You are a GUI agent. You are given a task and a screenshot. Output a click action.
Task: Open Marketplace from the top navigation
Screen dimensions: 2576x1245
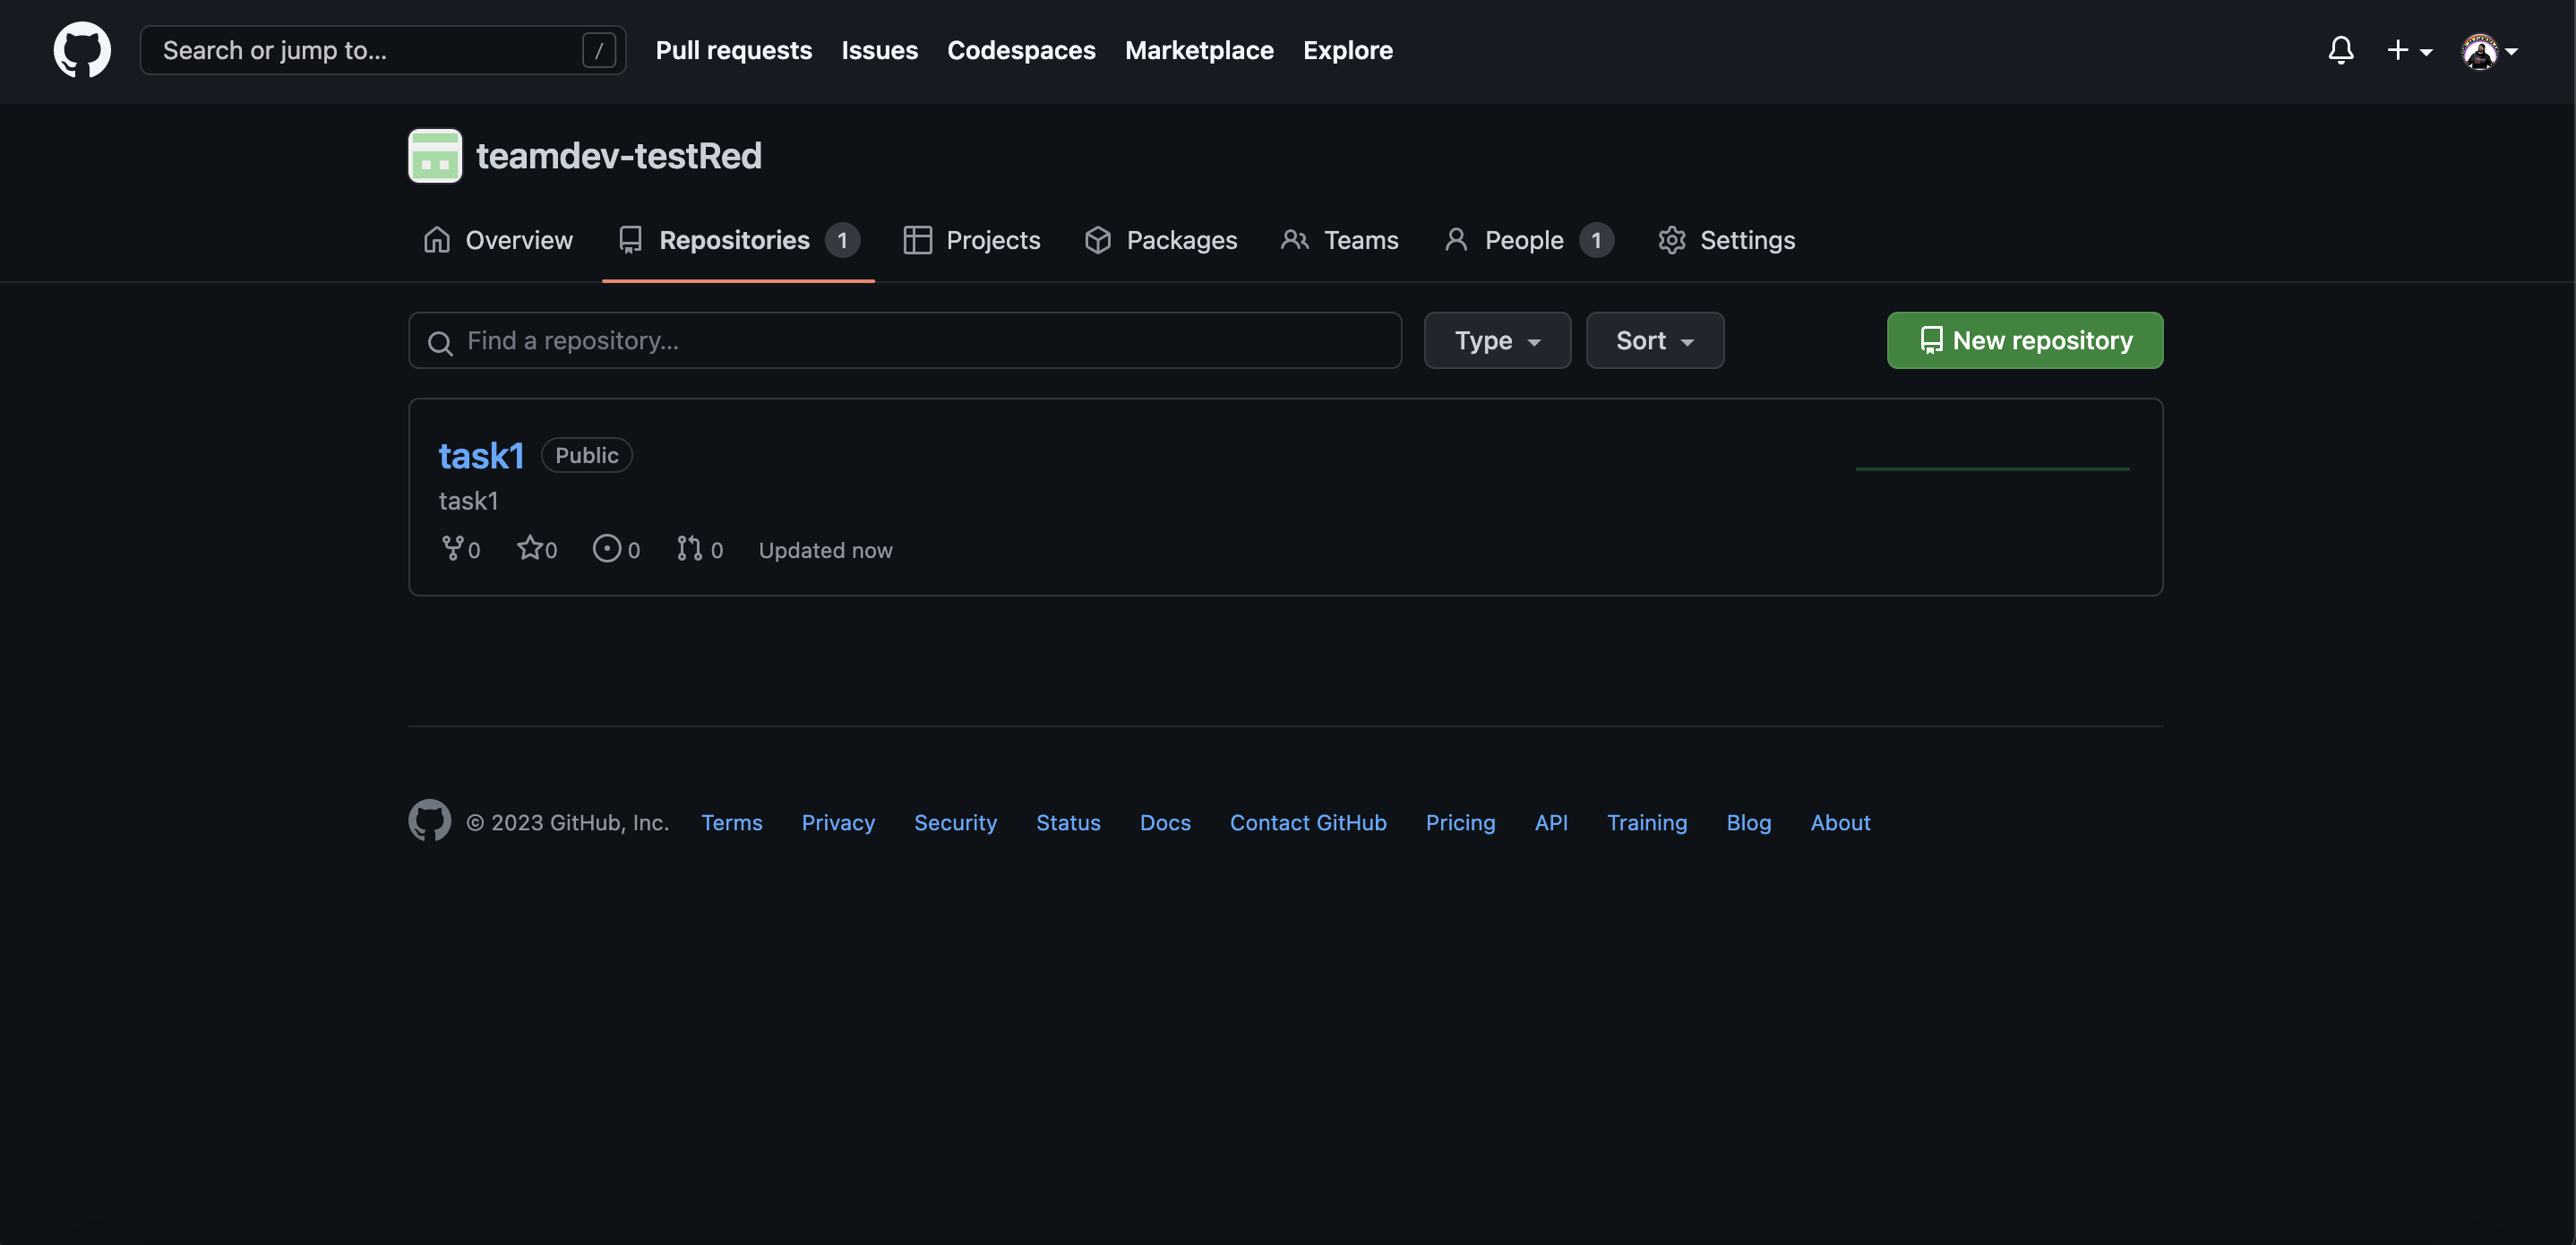tap(1198, 50)
